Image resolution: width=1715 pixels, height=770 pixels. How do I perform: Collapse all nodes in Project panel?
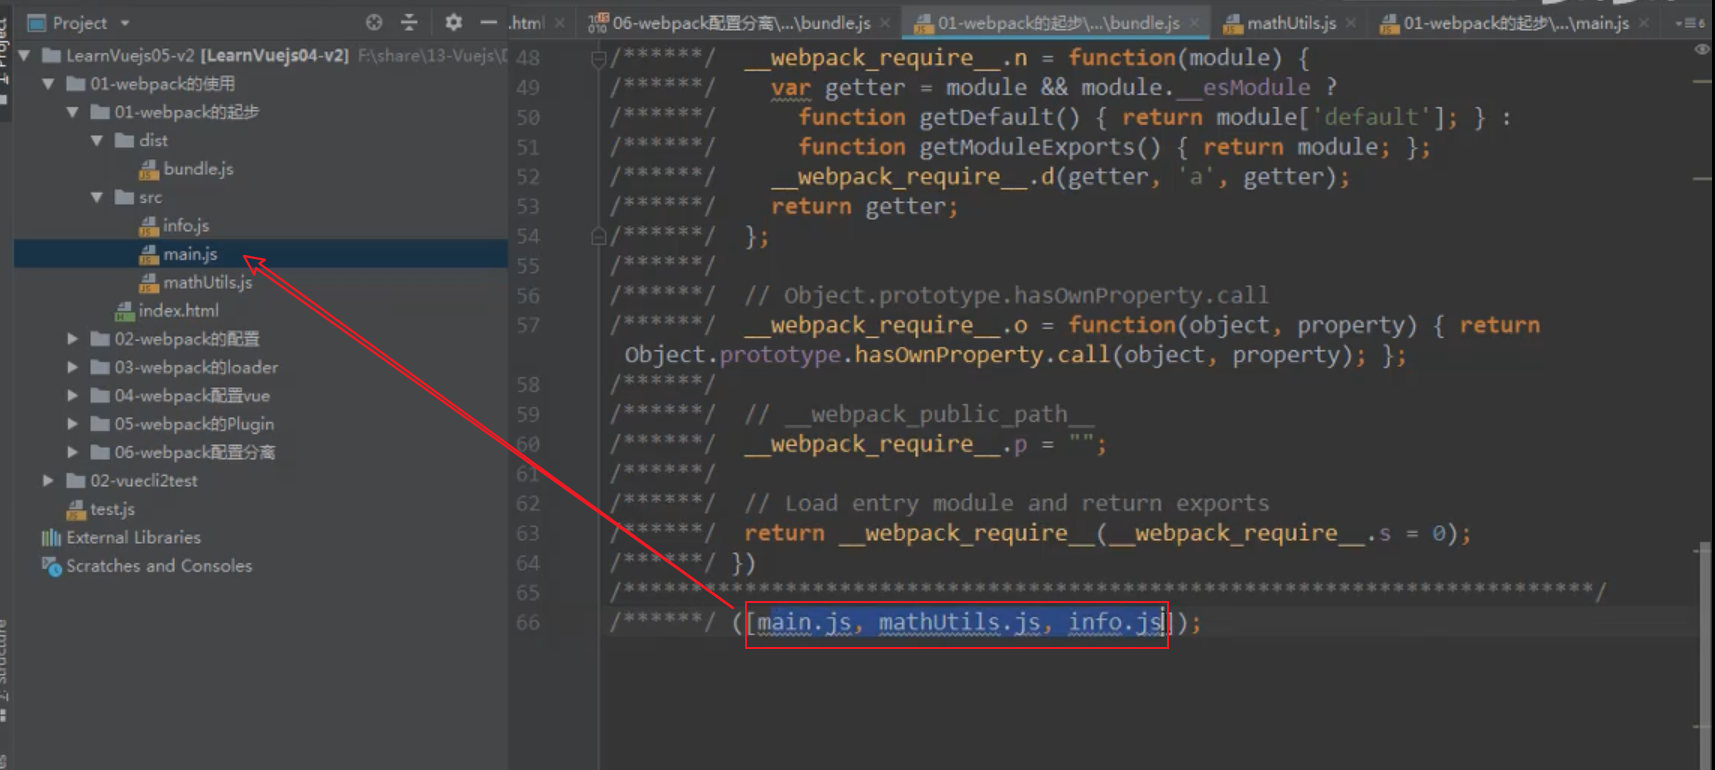coord(409,22)
